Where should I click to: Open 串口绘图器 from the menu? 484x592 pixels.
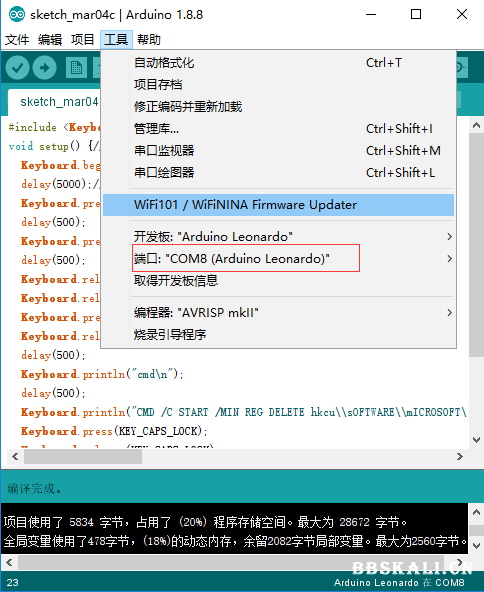(x=278, y=173)
